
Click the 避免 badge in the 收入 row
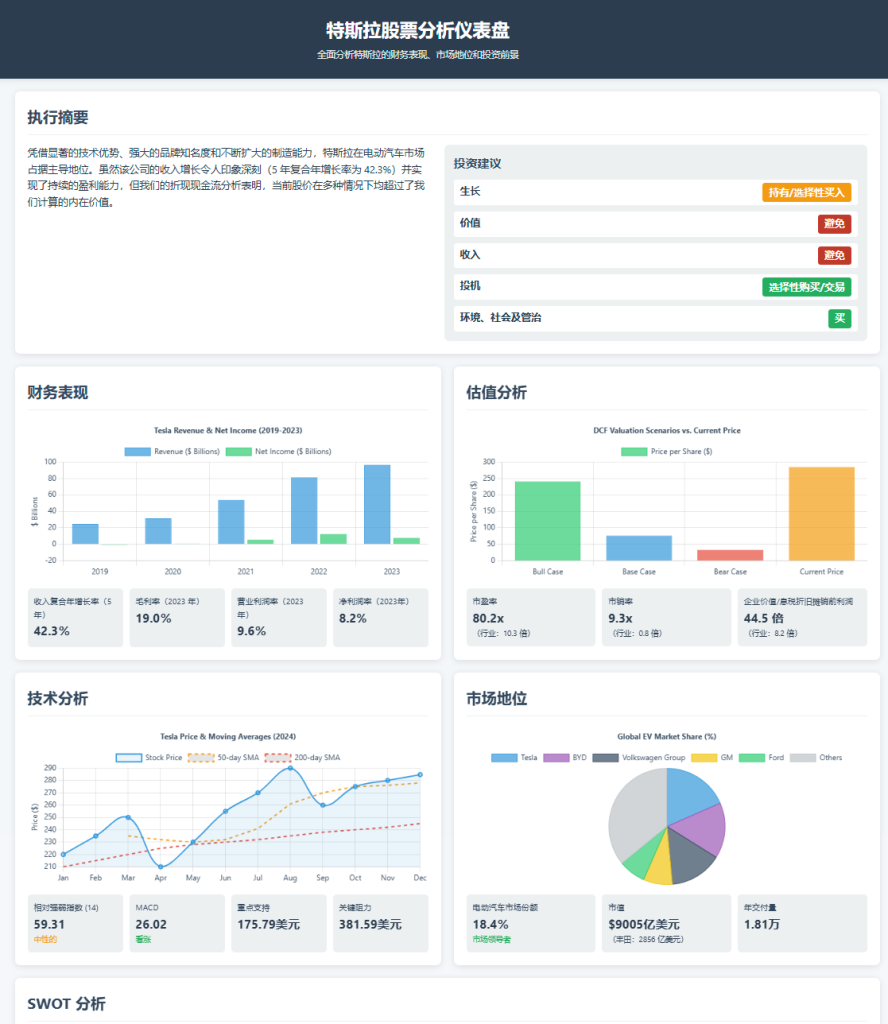[834, 255]
